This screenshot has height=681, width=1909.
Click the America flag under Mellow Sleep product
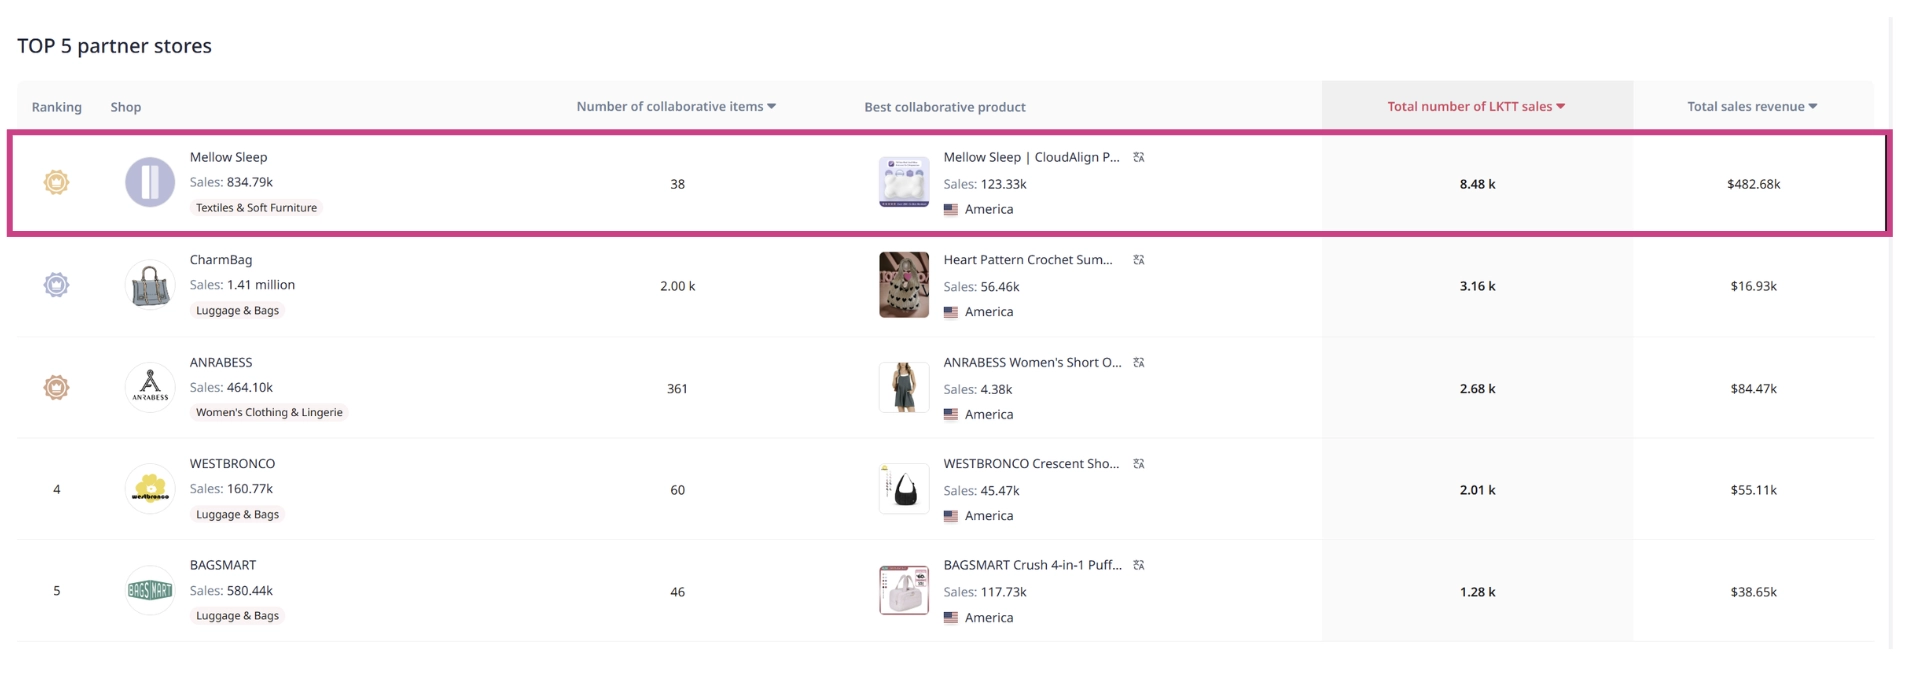[951, 210]
